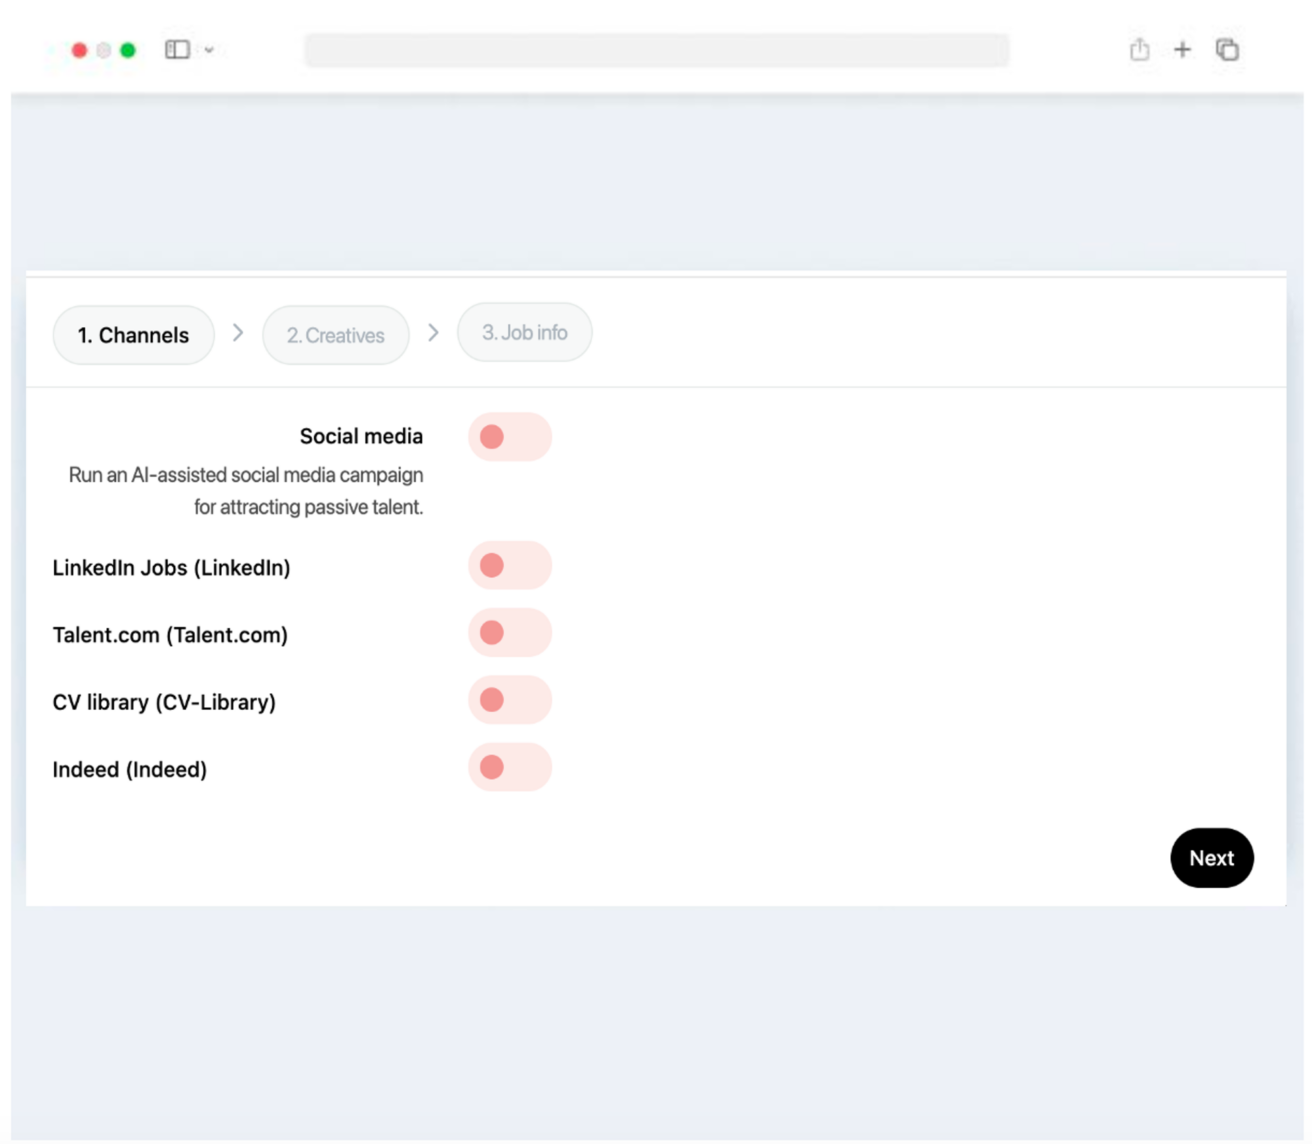
Task: Click the green traffic light circle
Action: (127, 49)
